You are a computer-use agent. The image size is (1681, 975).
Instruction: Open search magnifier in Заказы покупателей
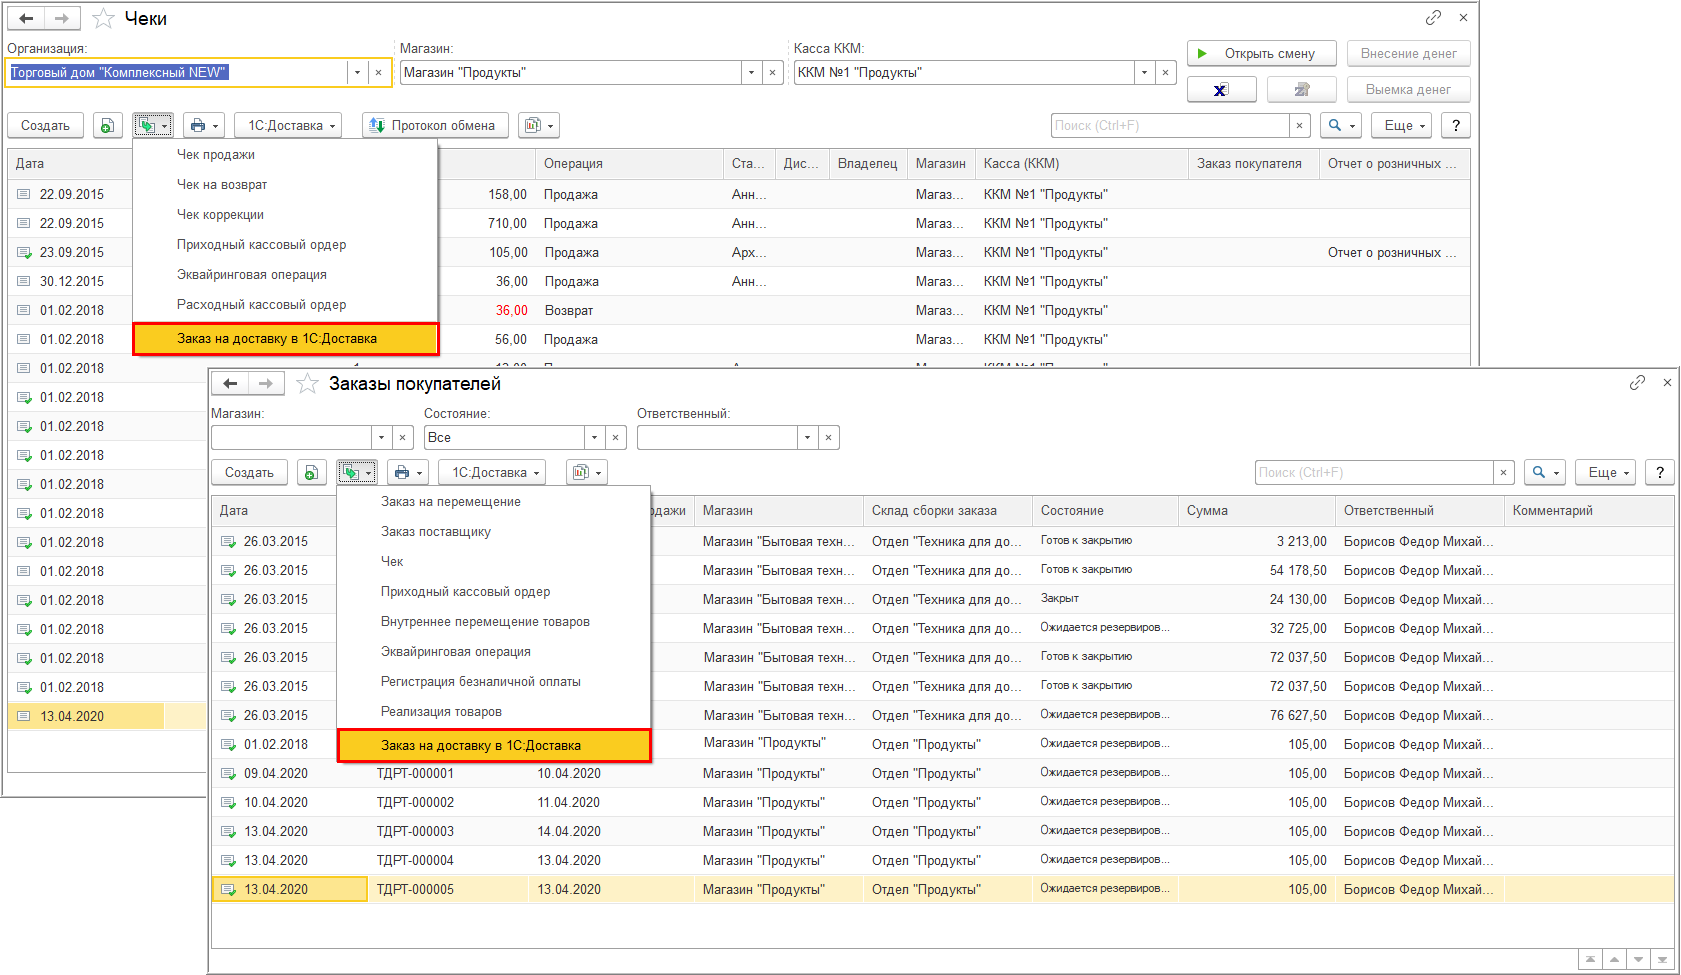point(1545,472)
